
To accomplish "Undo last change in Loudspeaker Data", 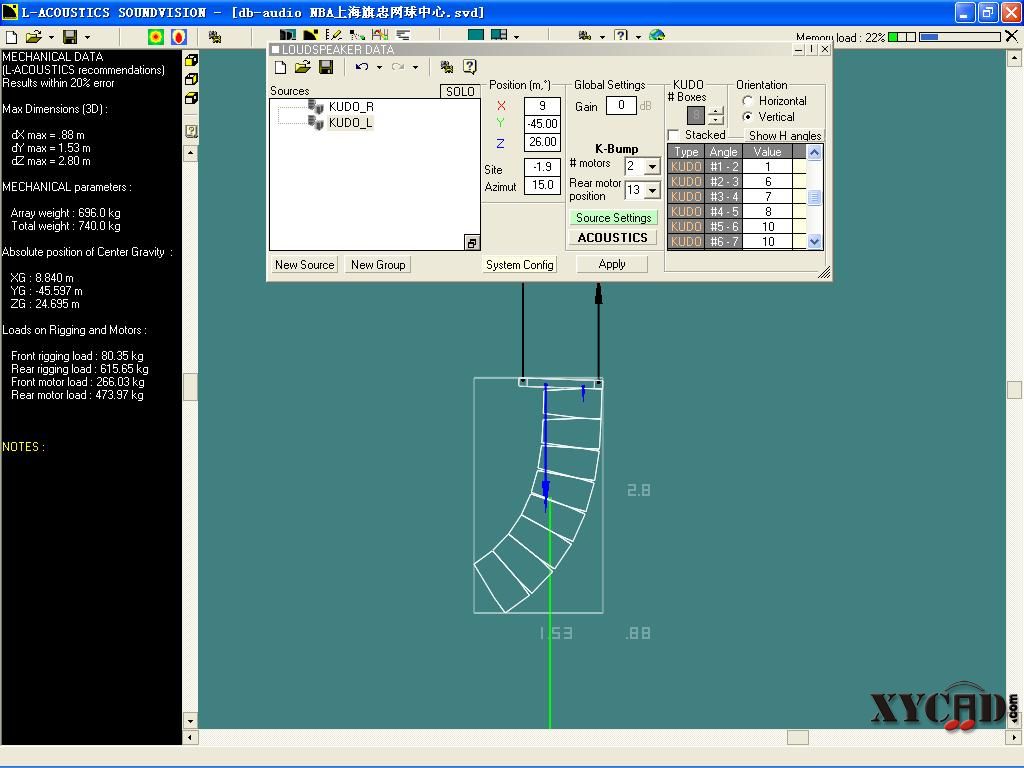I will 362,67.
